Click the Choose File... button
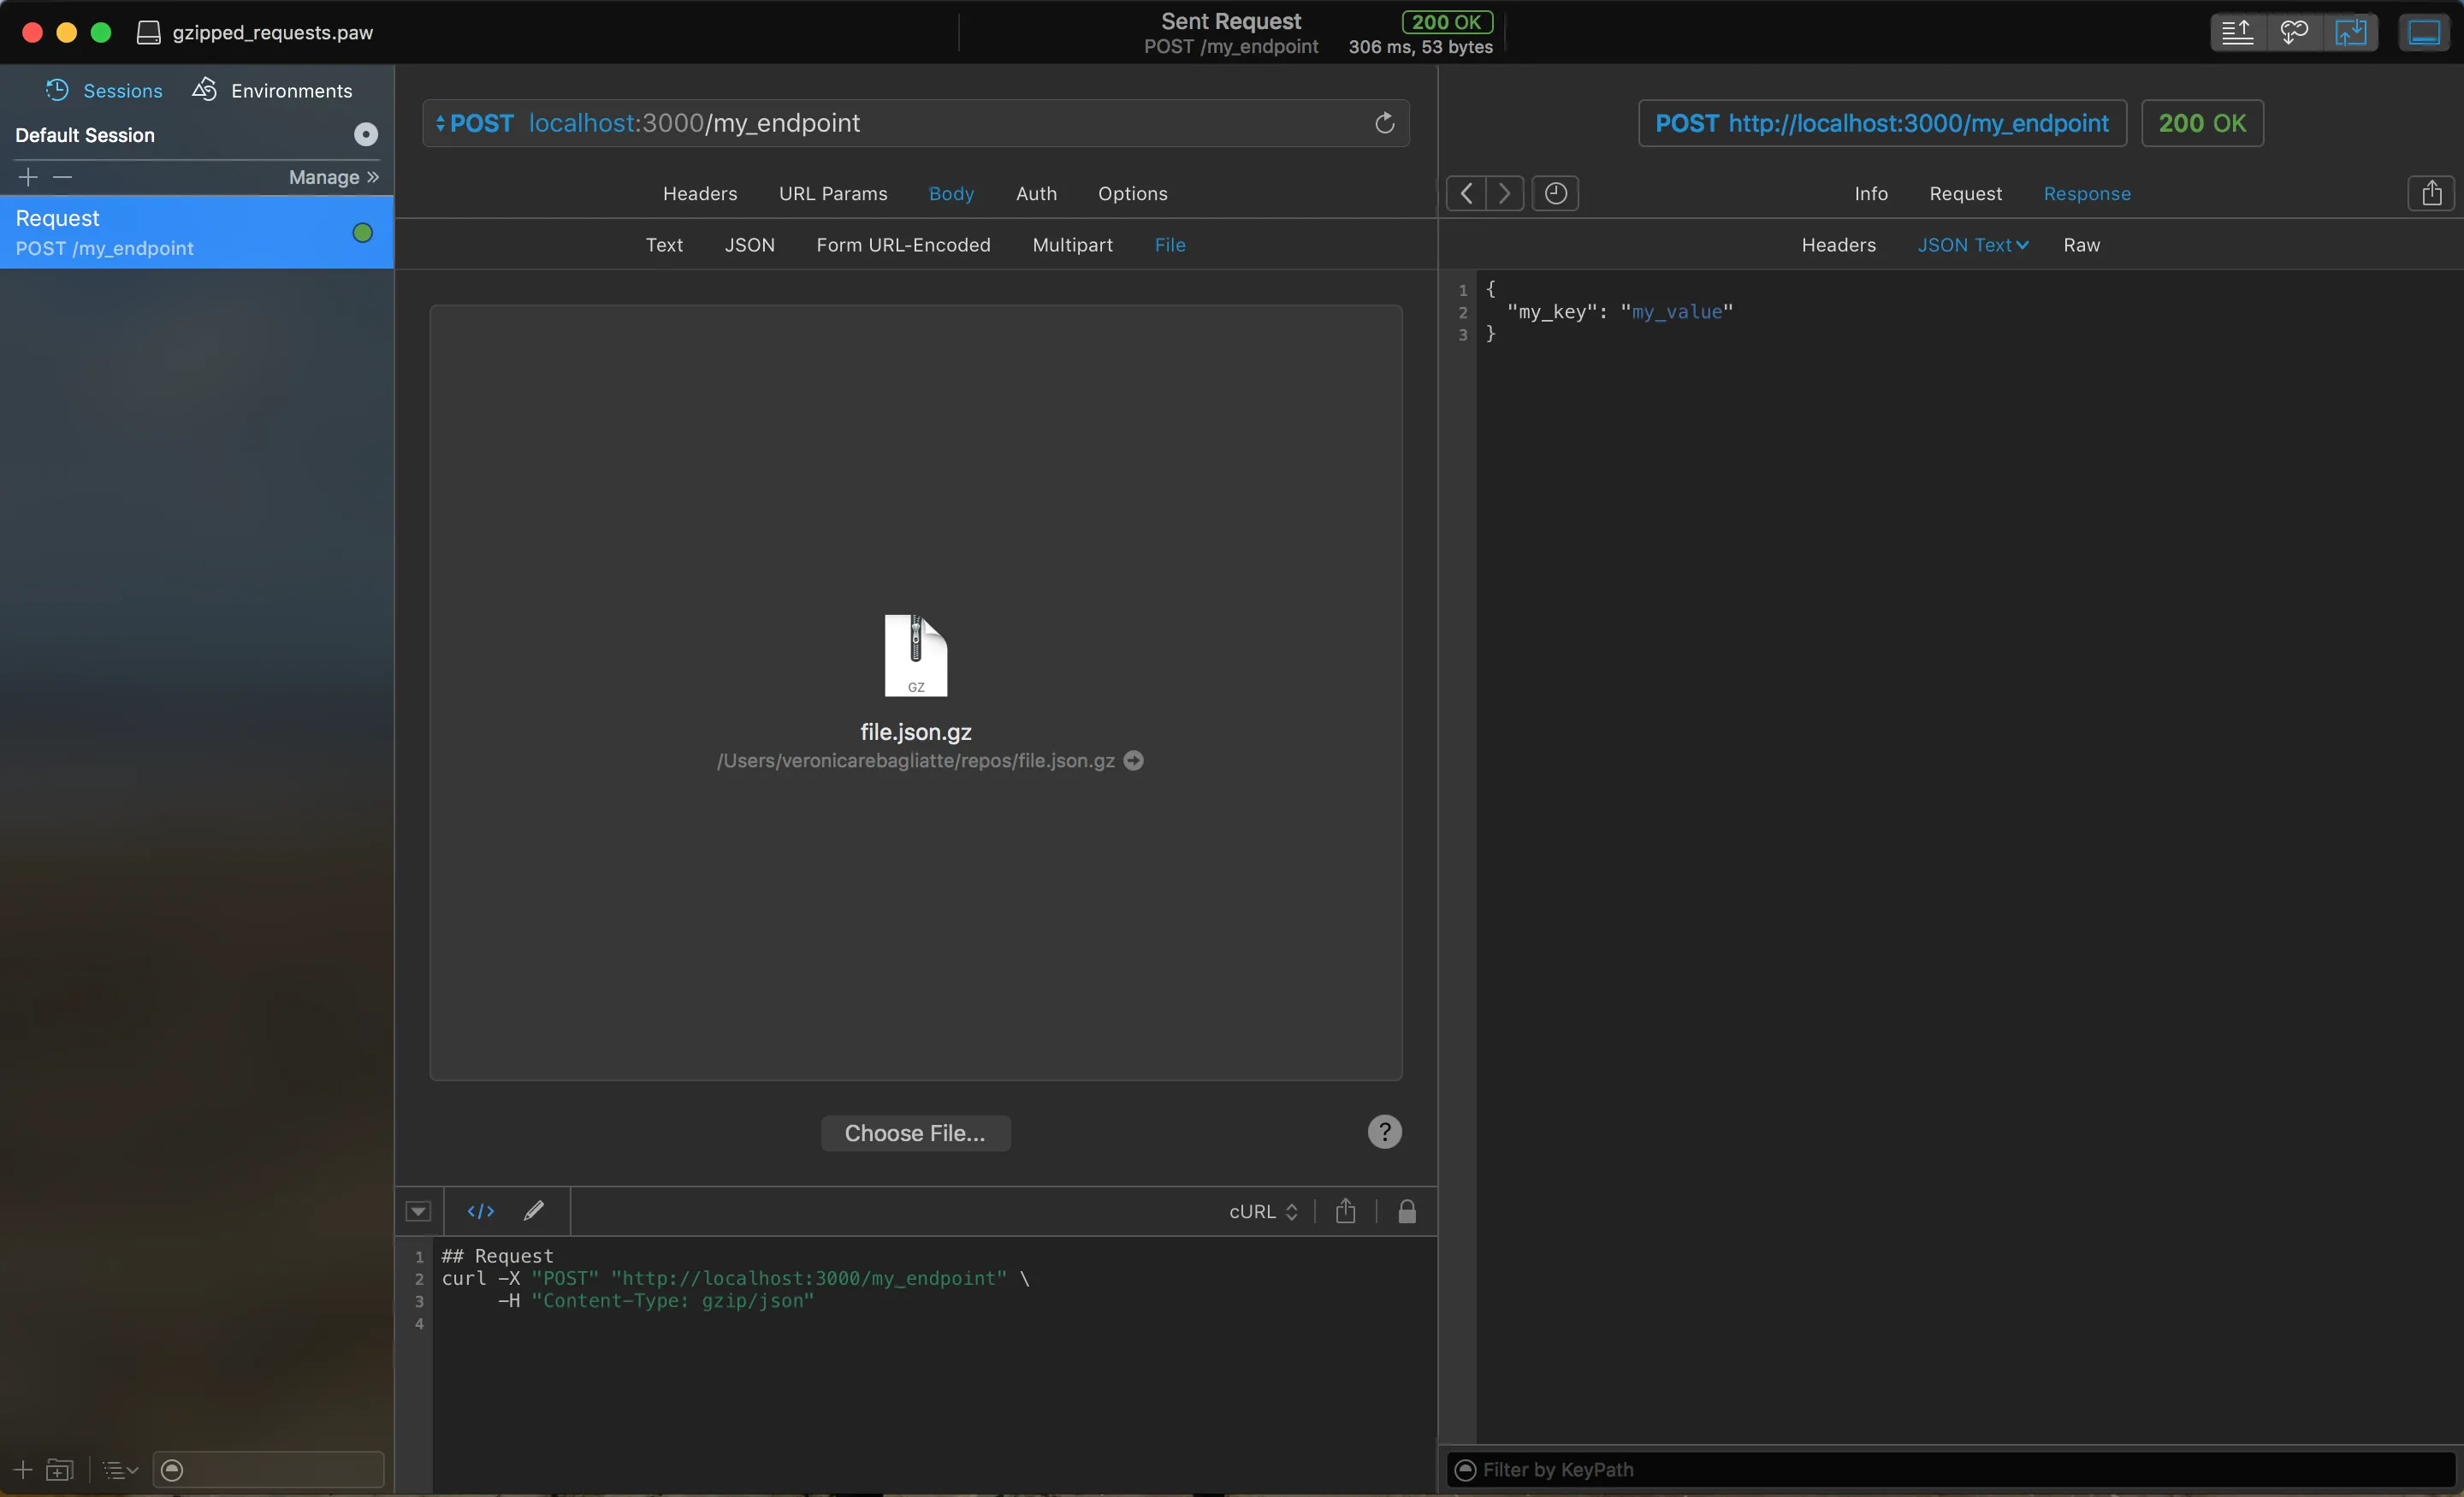This screenshot has width=2464, height=1497. pyautogui.click(x=914, y=1133)
